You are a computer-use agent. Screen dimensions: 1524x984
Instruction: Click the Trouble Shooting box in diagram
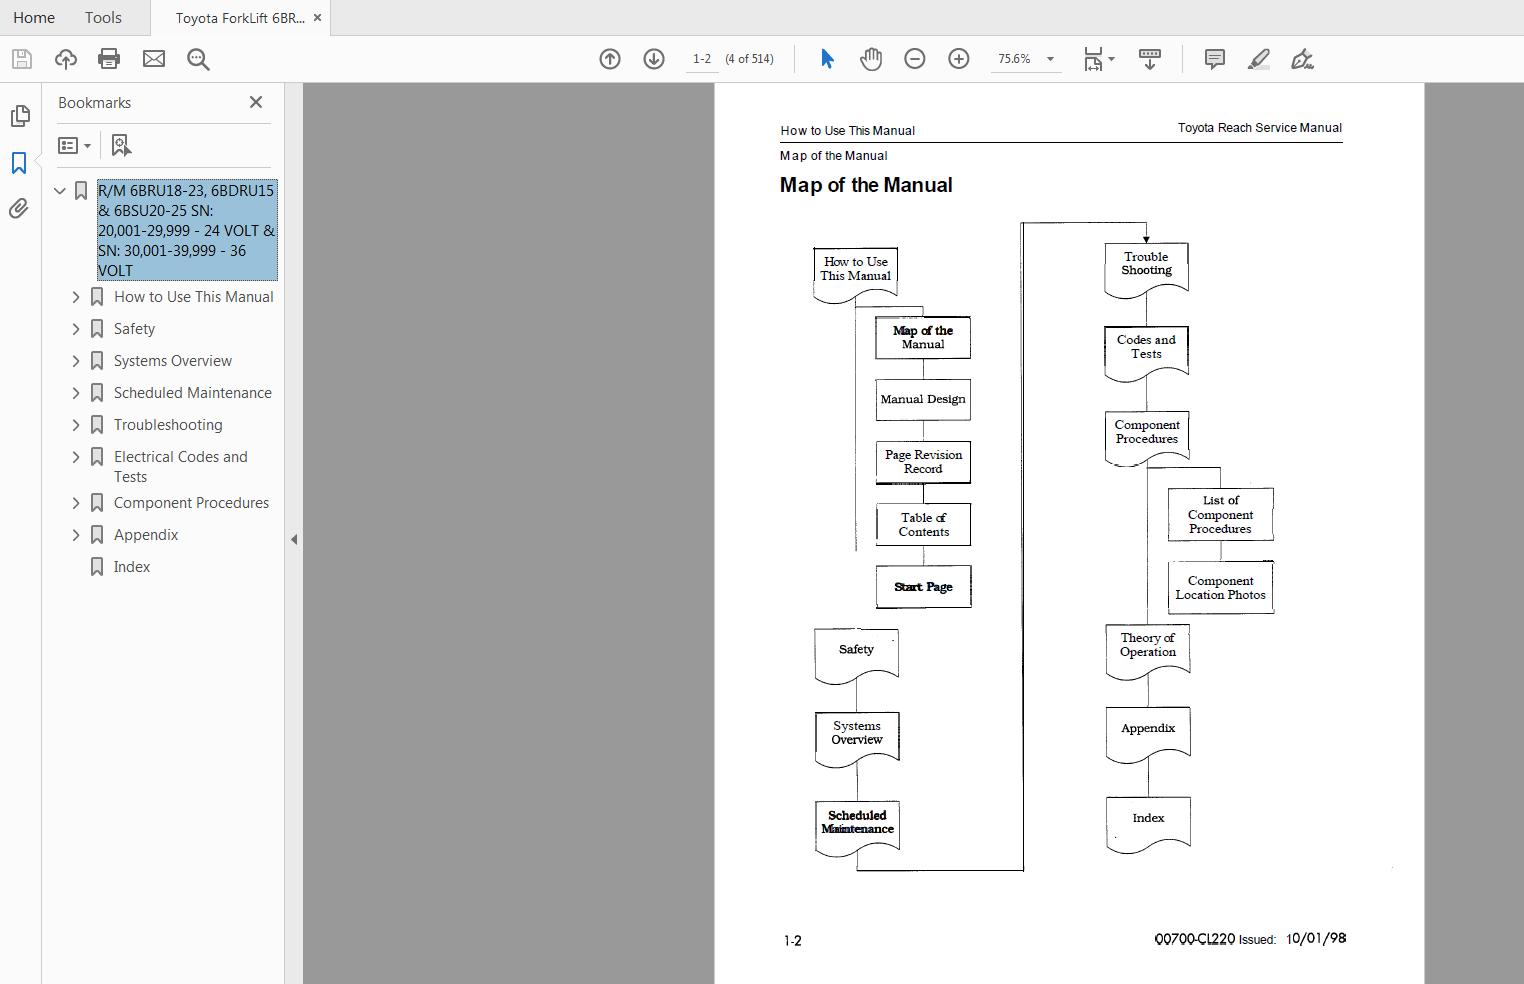(x=1146, y=268)
